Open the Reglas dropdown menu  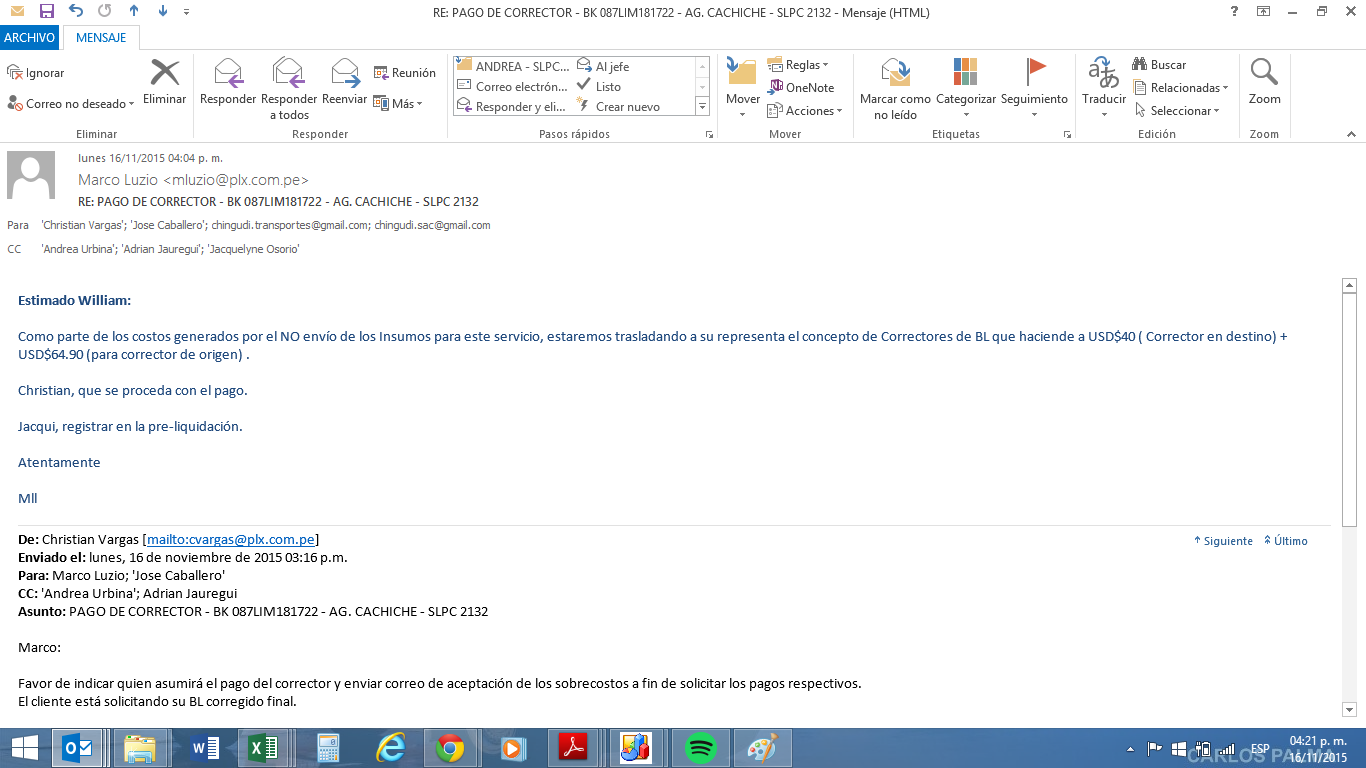coord(801,65)
